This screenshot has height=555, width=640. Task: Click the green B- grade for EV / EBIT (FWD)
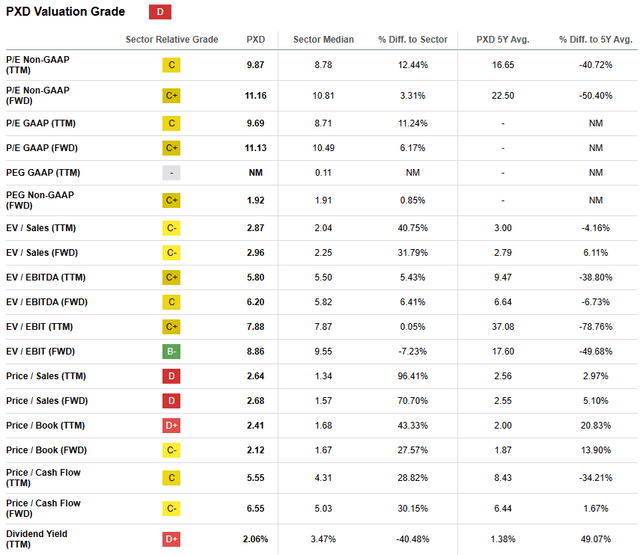pos(173,351)
